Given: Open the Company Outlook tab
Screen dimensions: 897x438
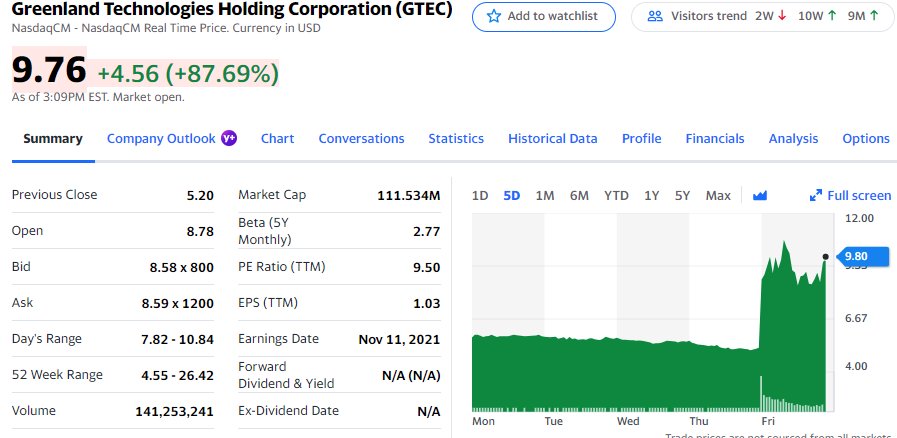Looking at the screenshot, I should pos(161,138).
